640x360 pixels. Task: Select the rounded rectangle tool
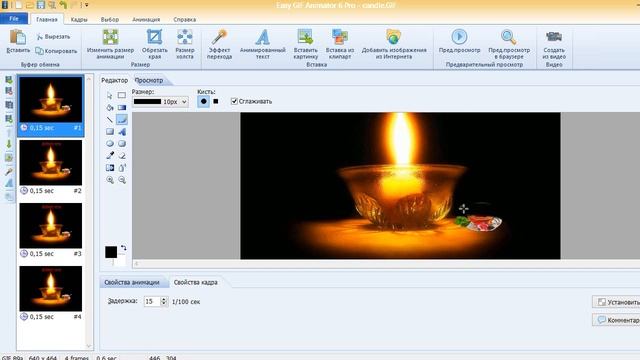[x=122, y=144]
